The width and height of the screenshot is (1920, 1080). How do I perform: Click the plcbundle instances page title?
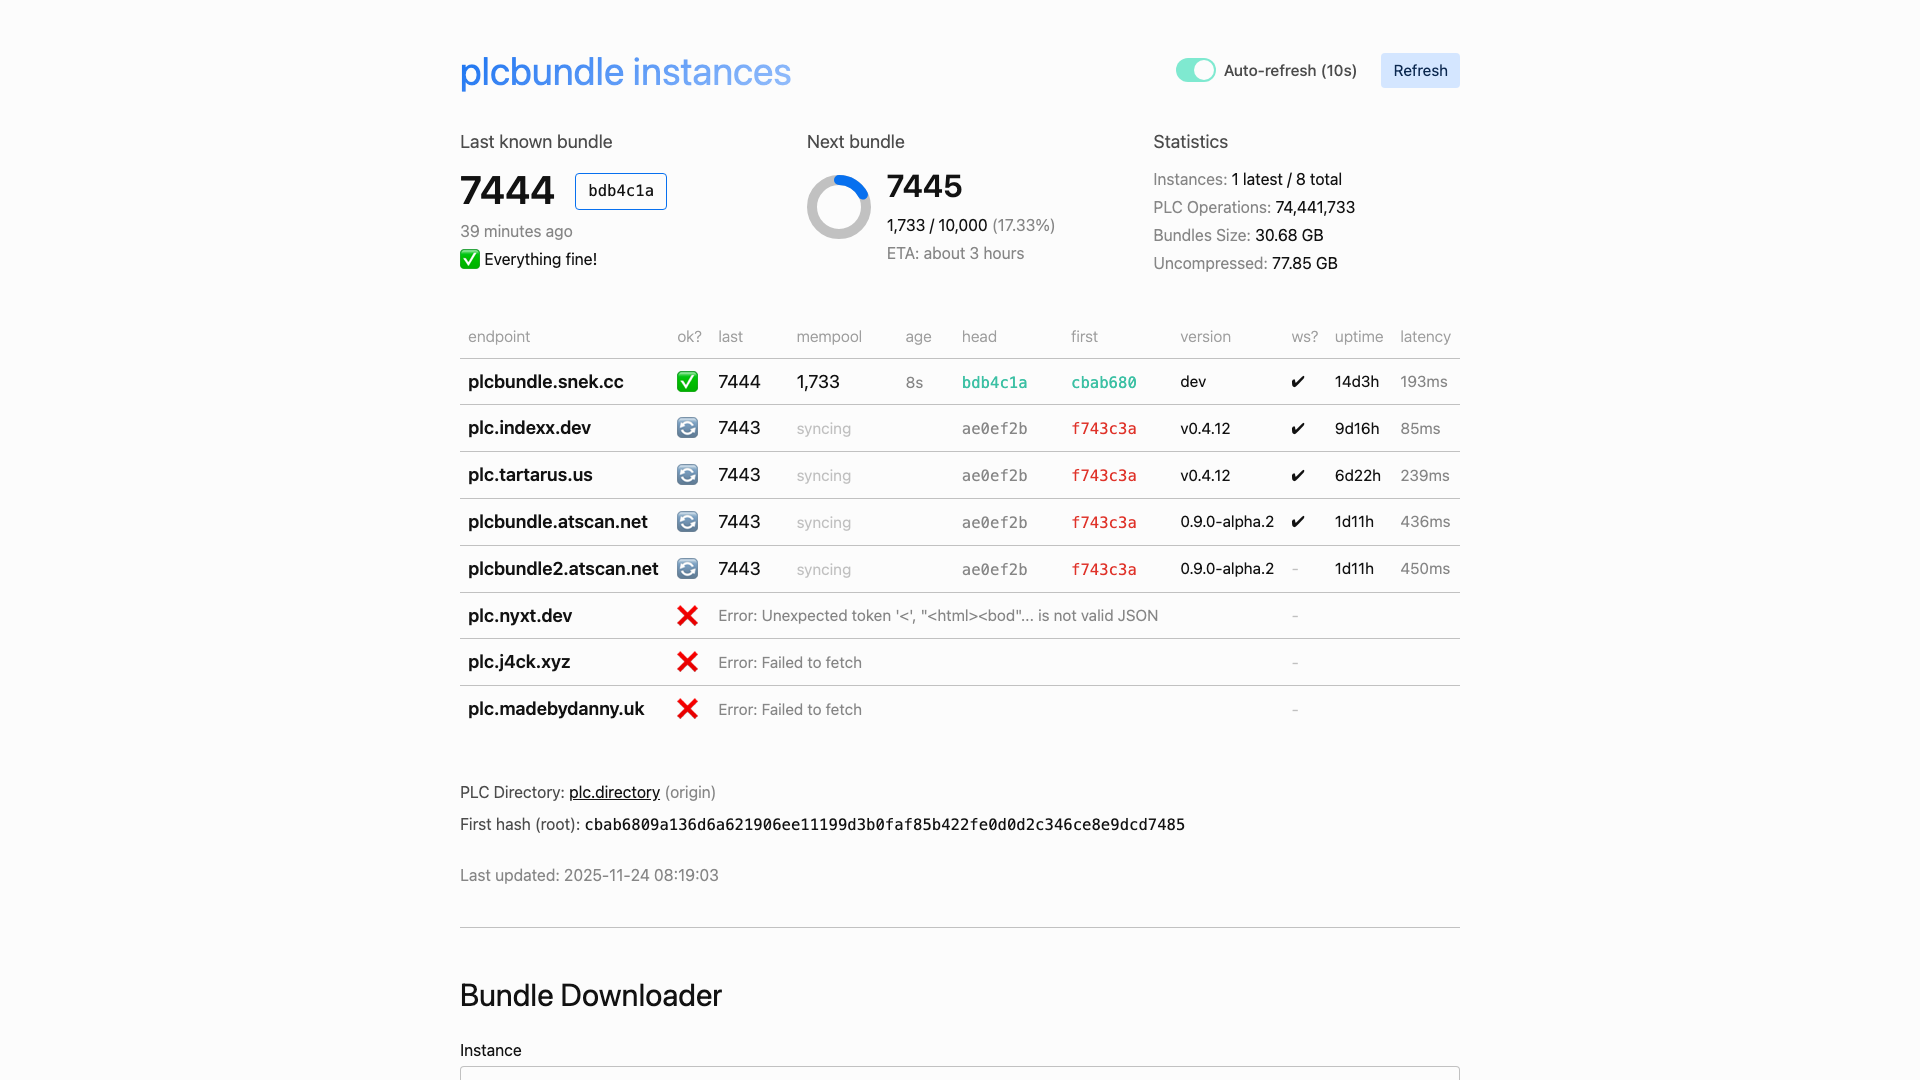[625, 72]
